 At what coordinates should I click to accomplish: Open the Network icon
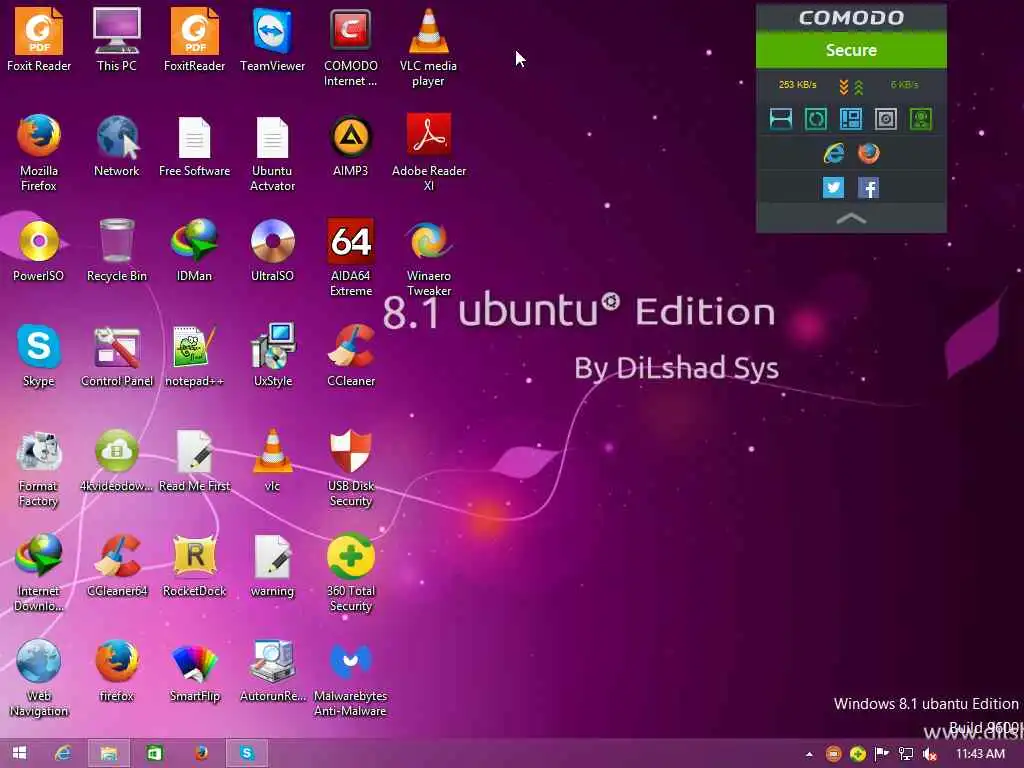[x=116, y=145]
